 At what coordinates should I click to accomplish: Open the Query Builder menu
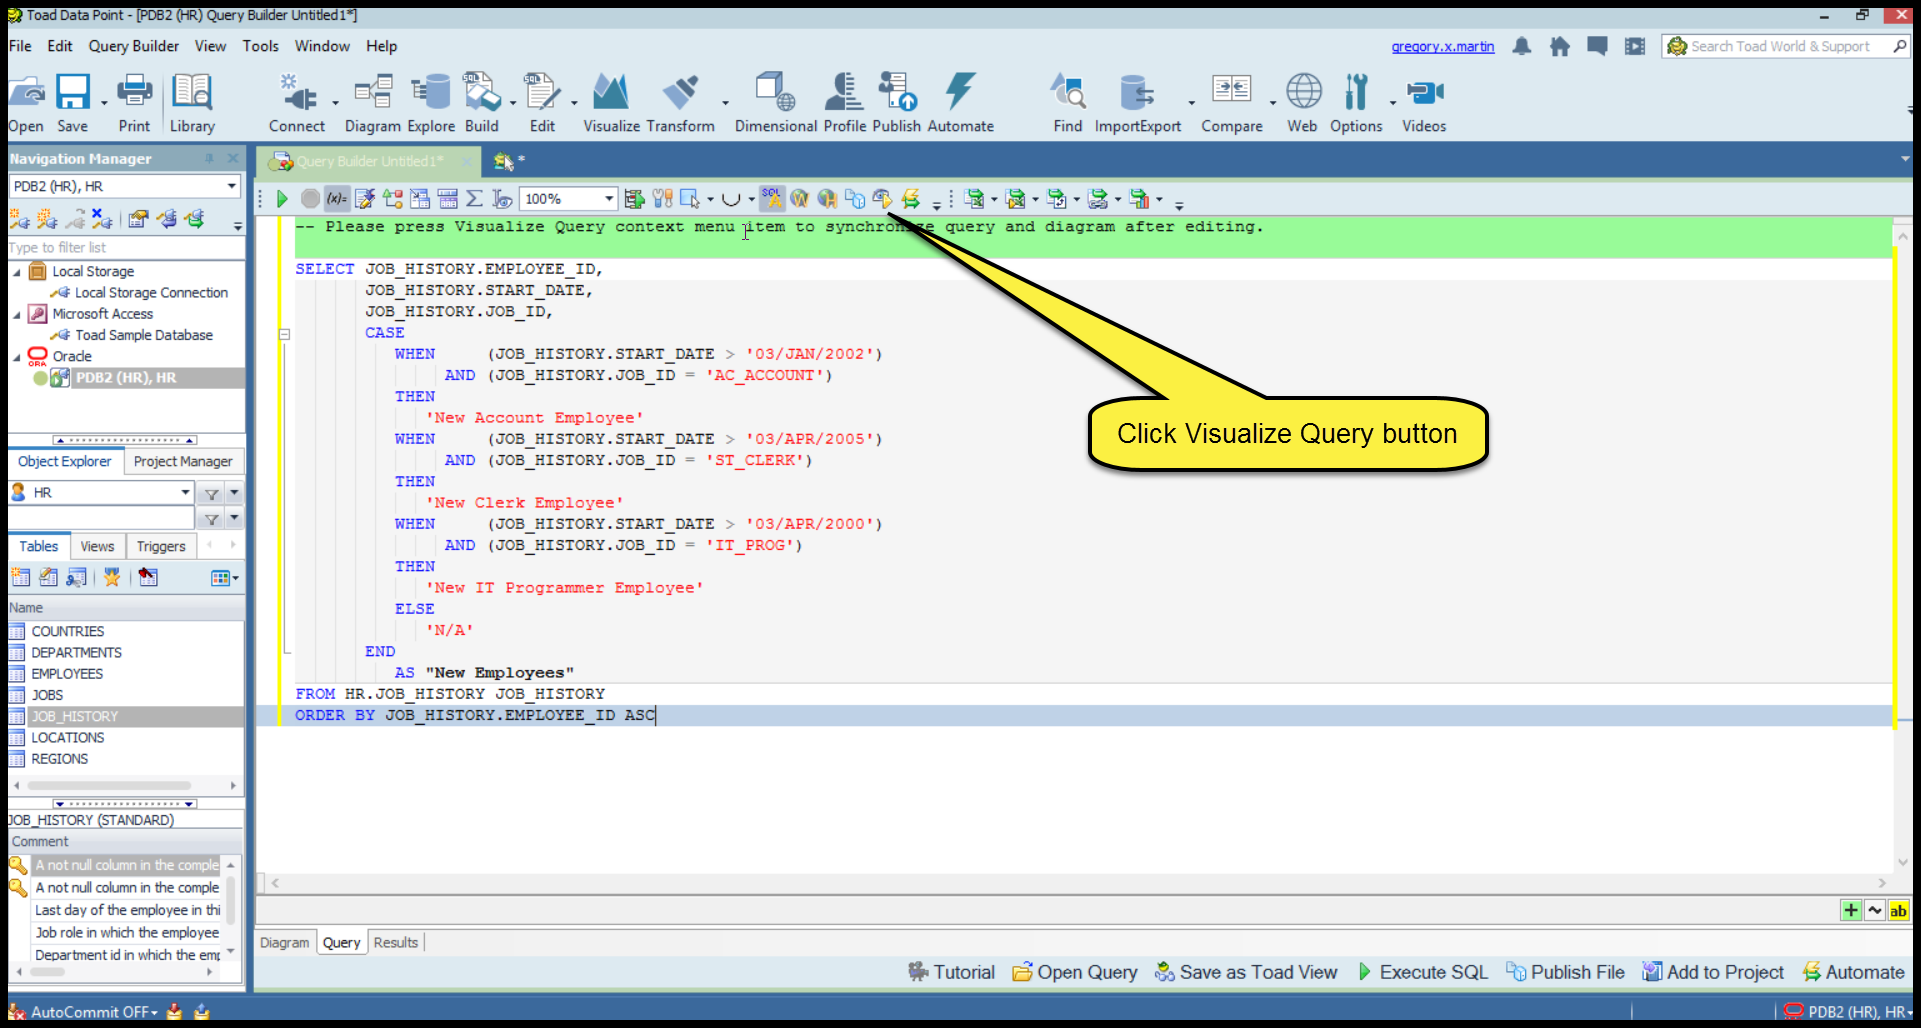pyautogui.click(x=133, y=46)
